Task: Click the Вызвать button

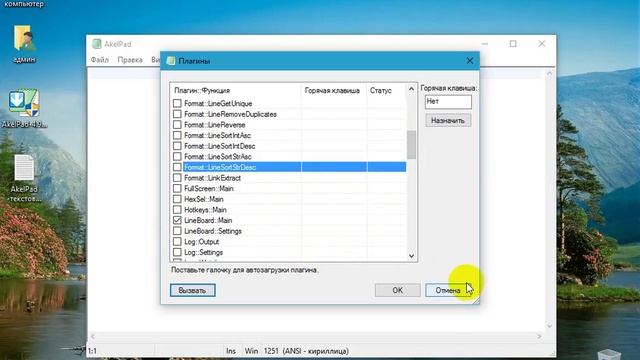Action: click(x=193, y=290)
